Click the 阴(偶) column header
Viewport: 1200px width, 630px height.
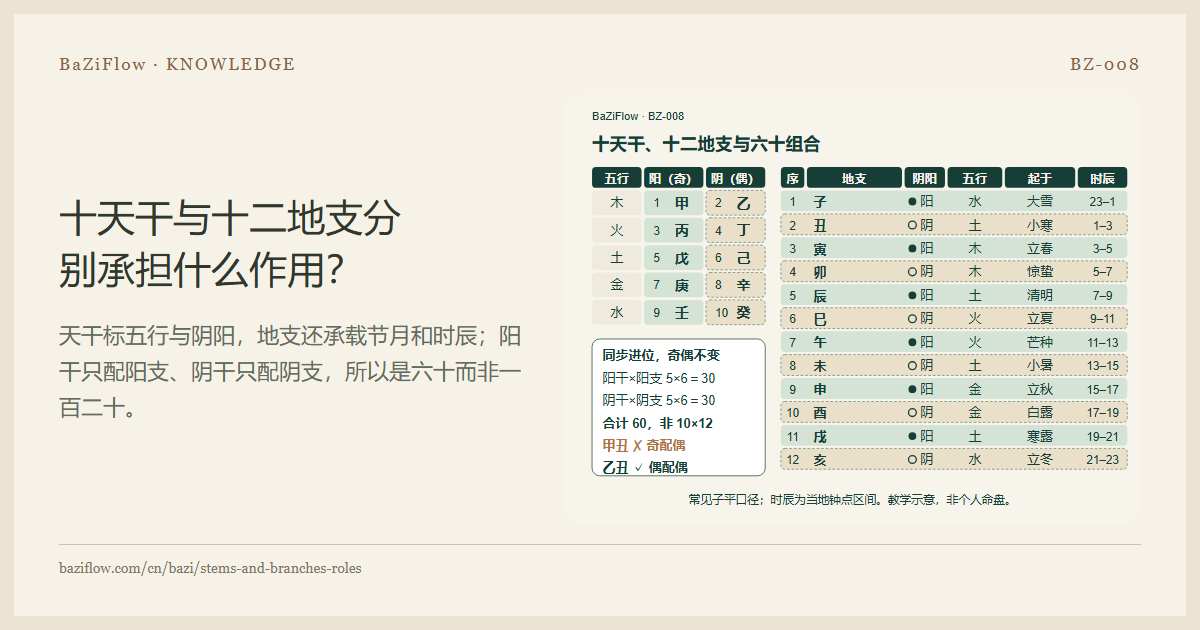coord(735,178)
